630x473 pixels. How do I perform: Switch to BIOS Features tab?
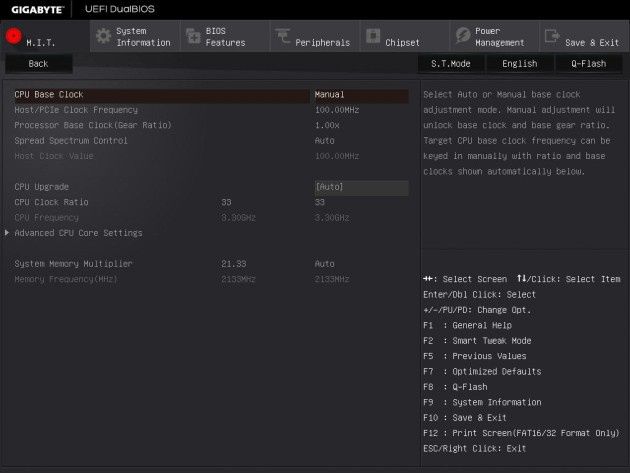(x=225, y=36)
